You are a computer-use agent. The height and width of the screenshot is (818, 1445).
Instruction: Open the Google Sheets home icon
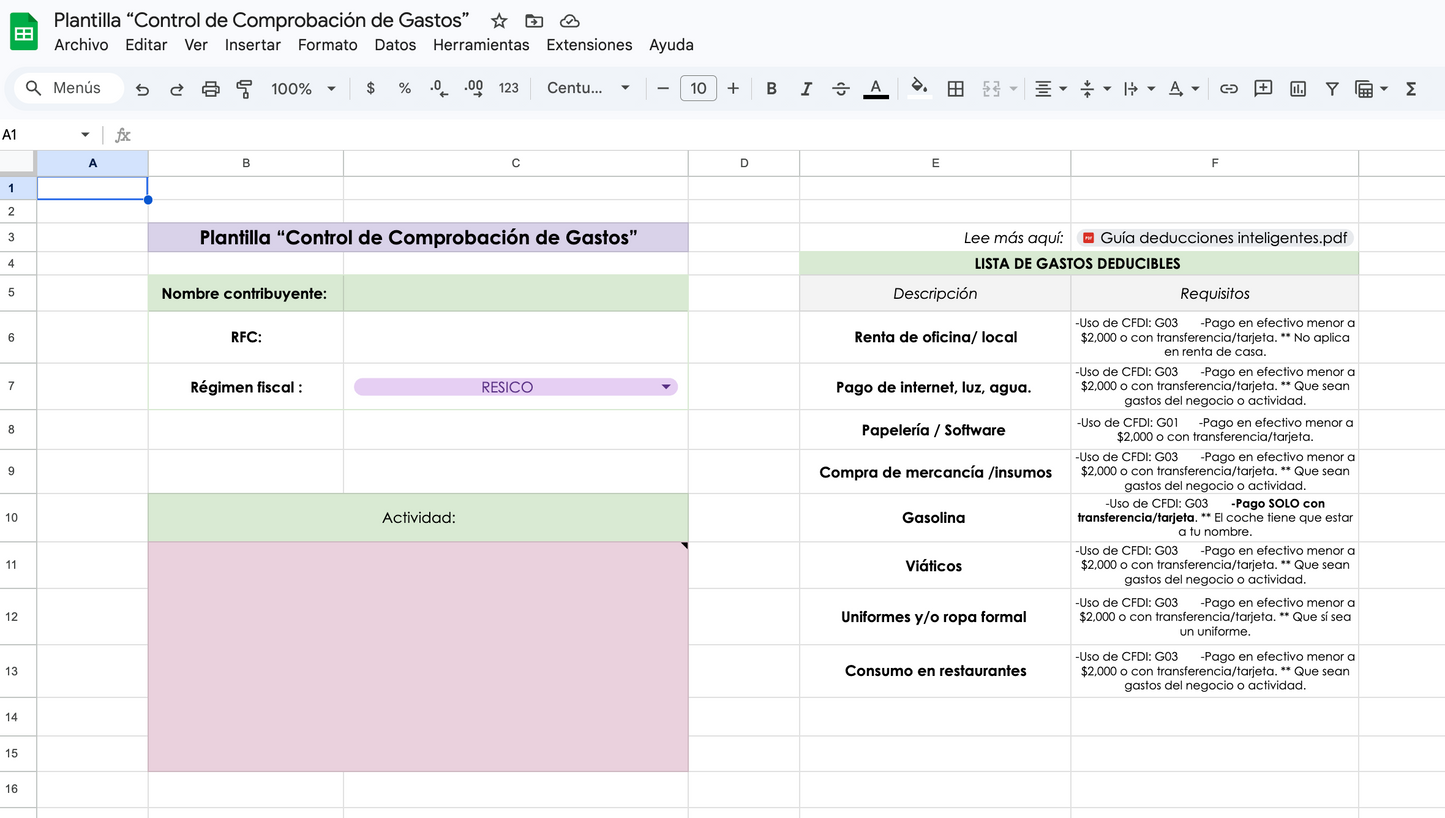(24, 32)
